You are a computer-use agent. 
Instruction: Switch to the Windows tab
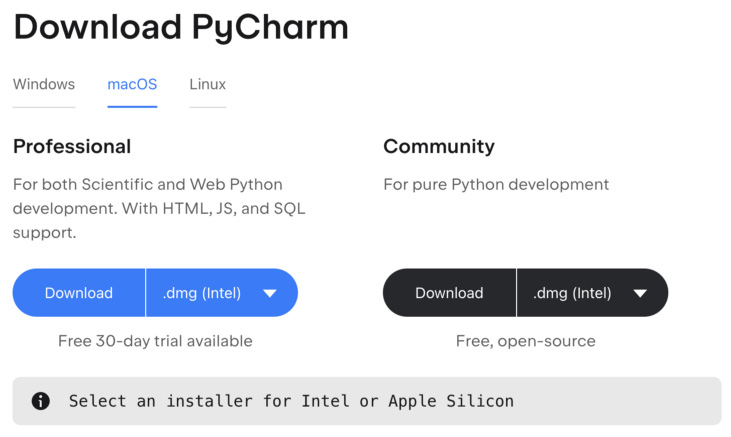coord(44,84)
